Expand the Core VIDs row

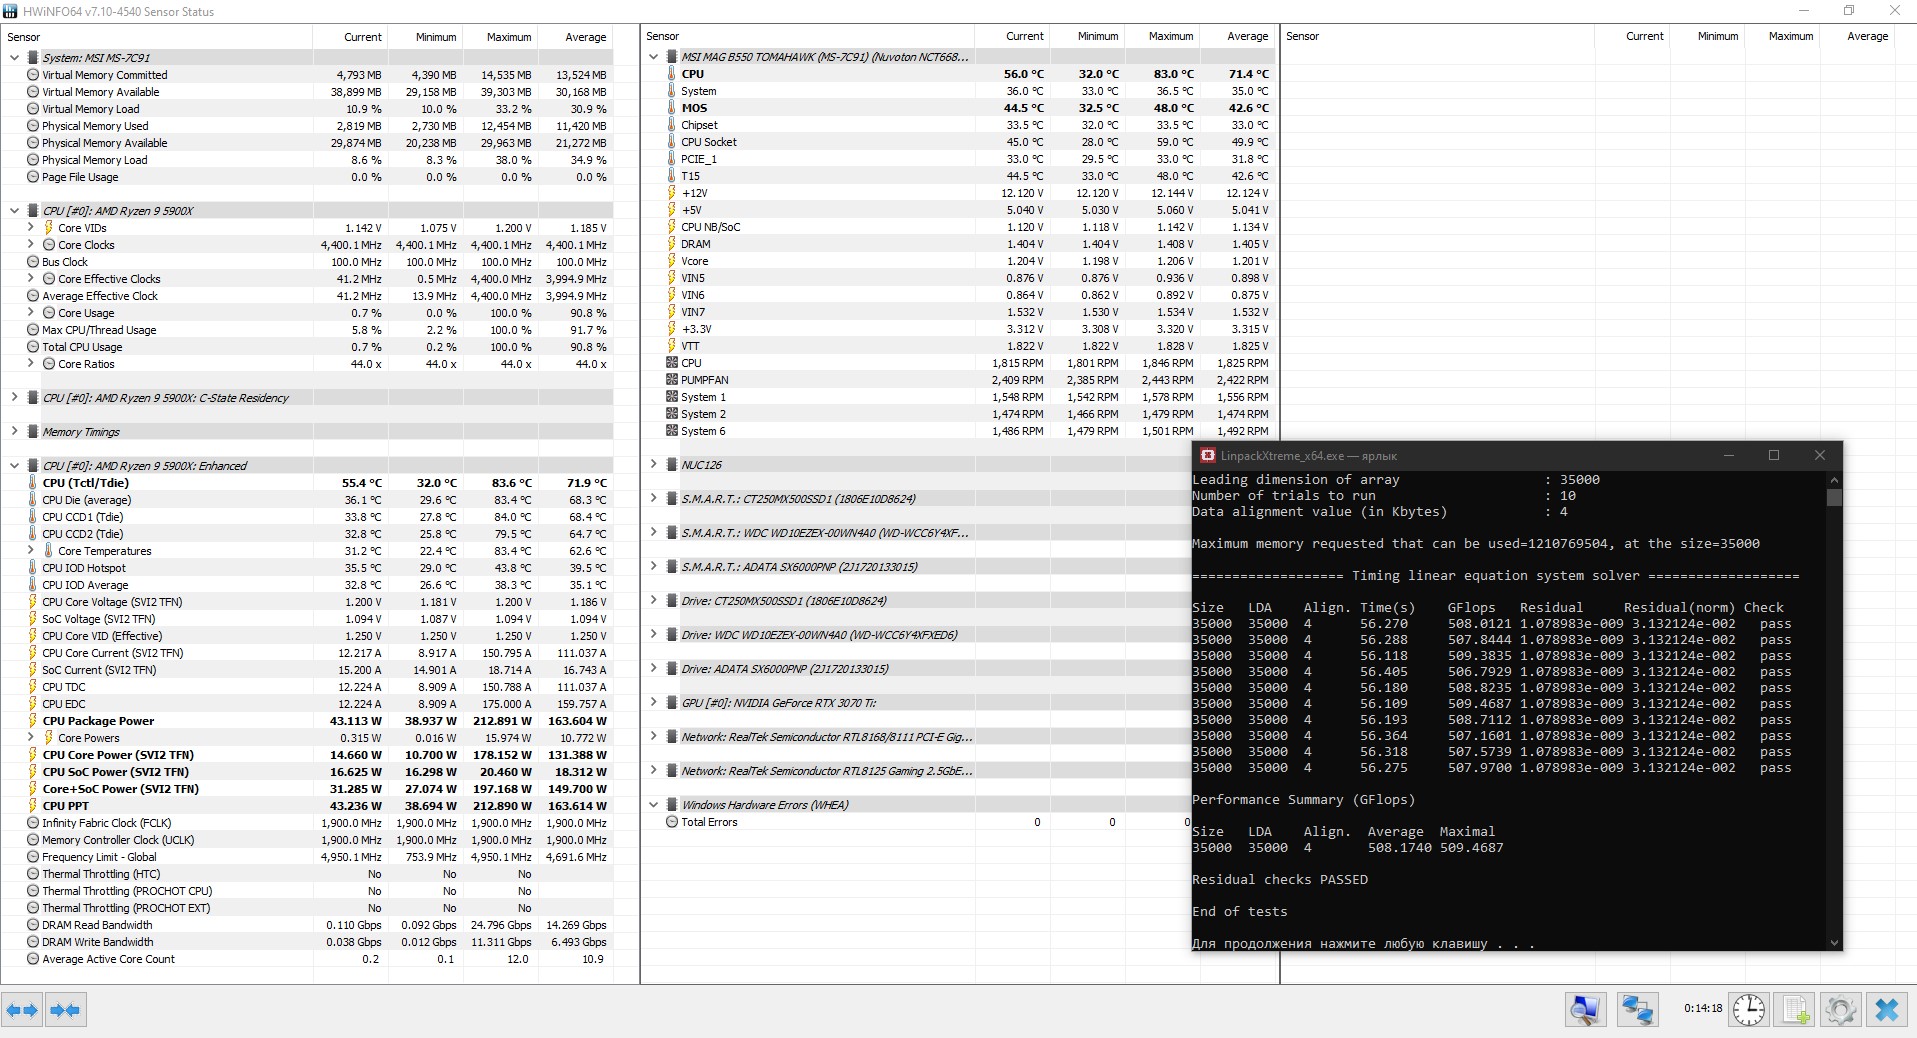pos(31,228)
